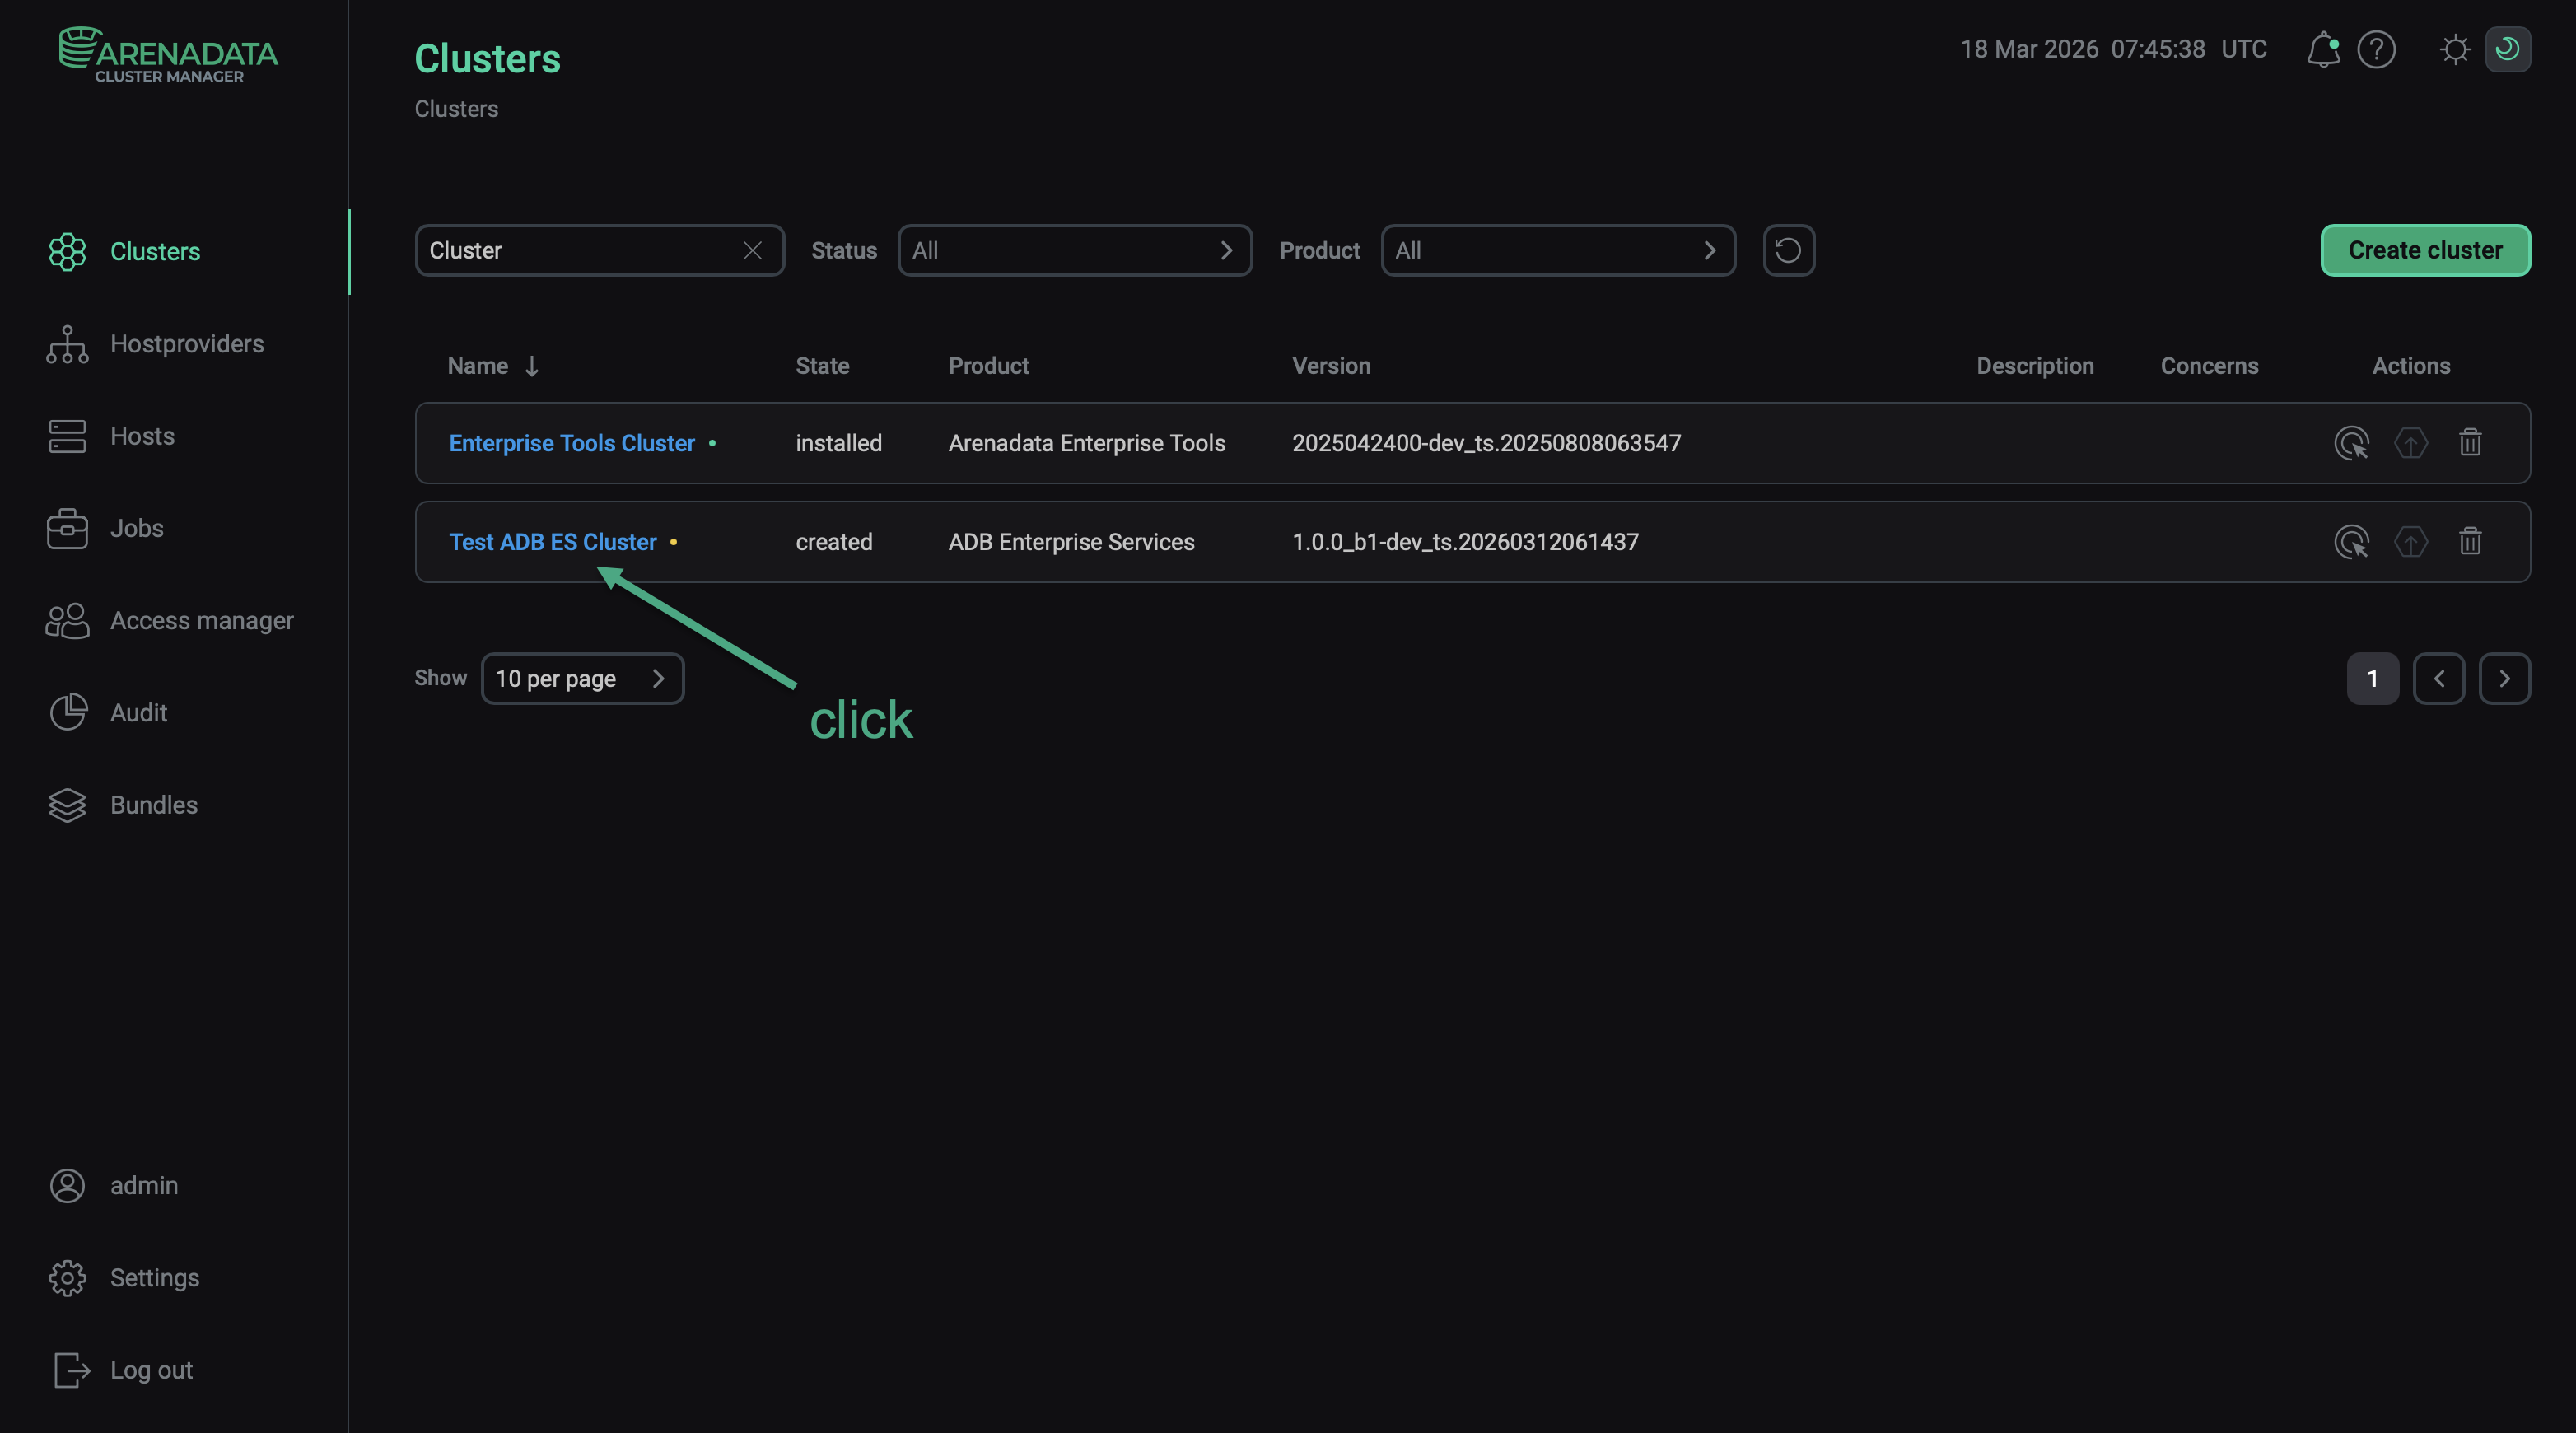Clear the Cluster search field
The height and width of the screenshot is (1433, 2576).
[752, 250]
